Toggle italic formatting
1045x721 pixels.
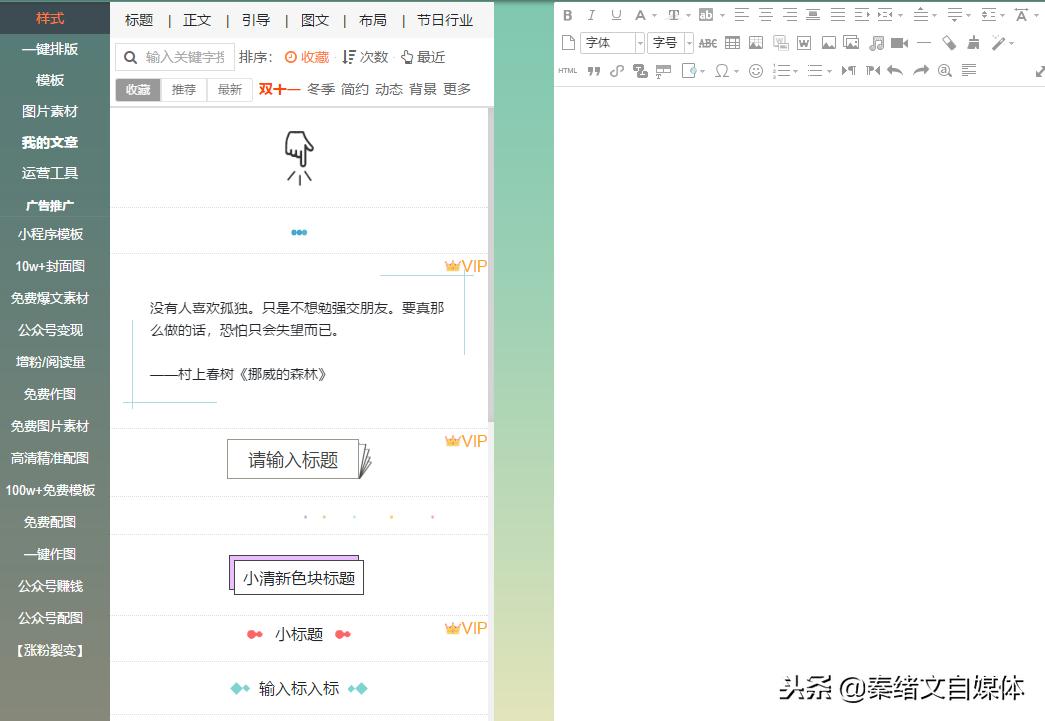click(x=591, y=15)
